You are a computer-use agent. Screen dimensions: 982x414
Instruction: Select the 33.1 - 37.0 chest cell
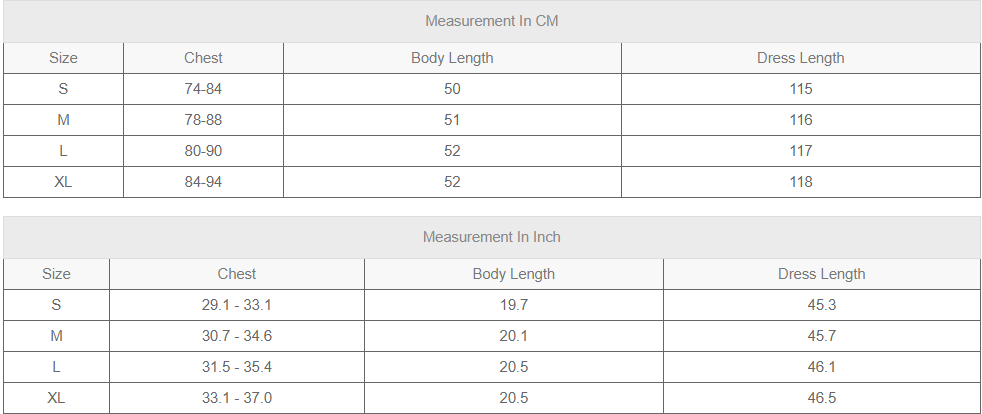point(237,398)
